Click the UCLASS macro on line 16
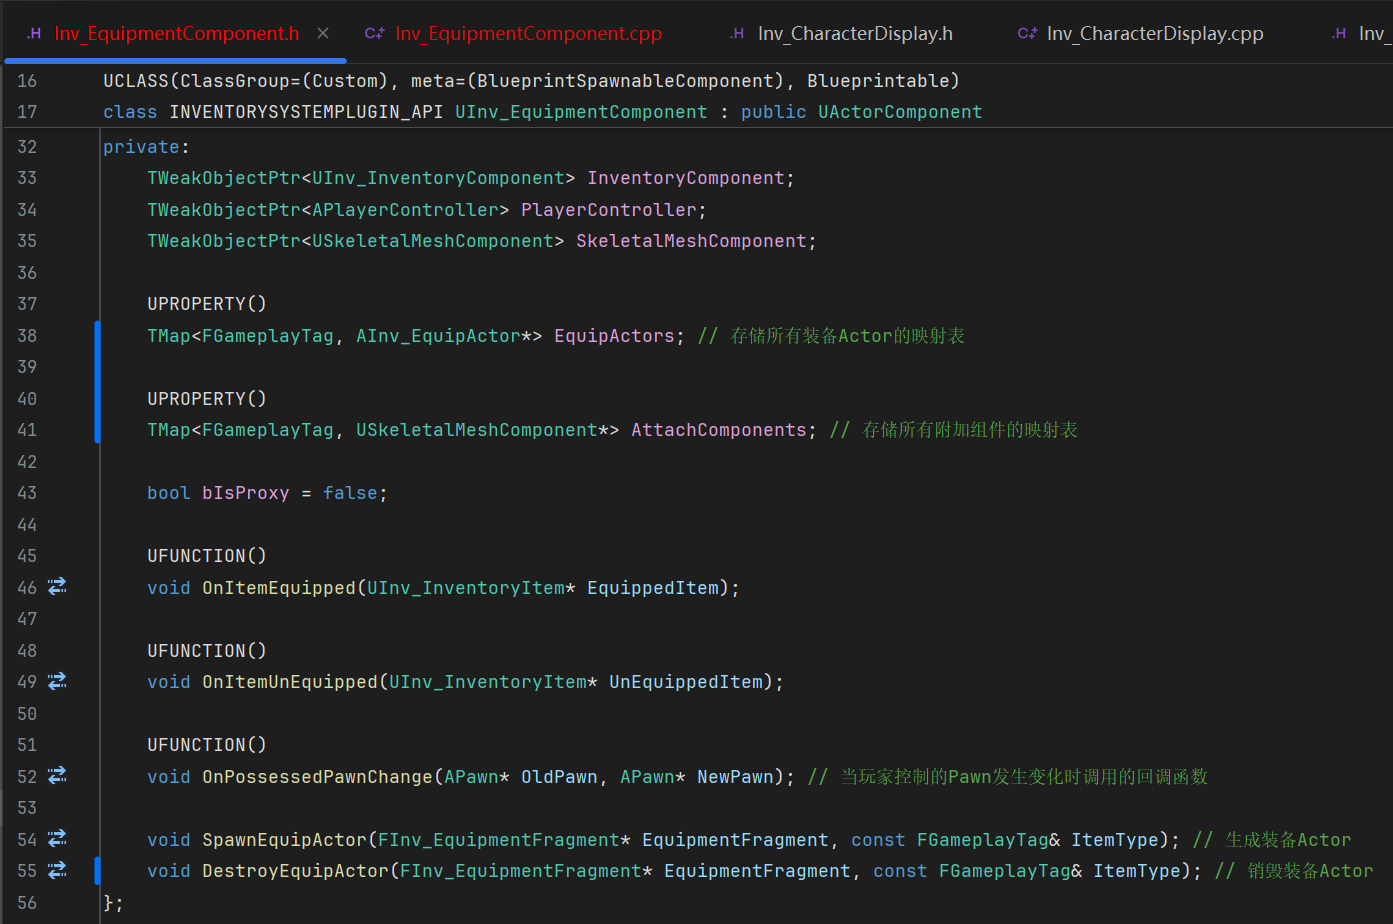1393x924 pixels. pos(136,80)
